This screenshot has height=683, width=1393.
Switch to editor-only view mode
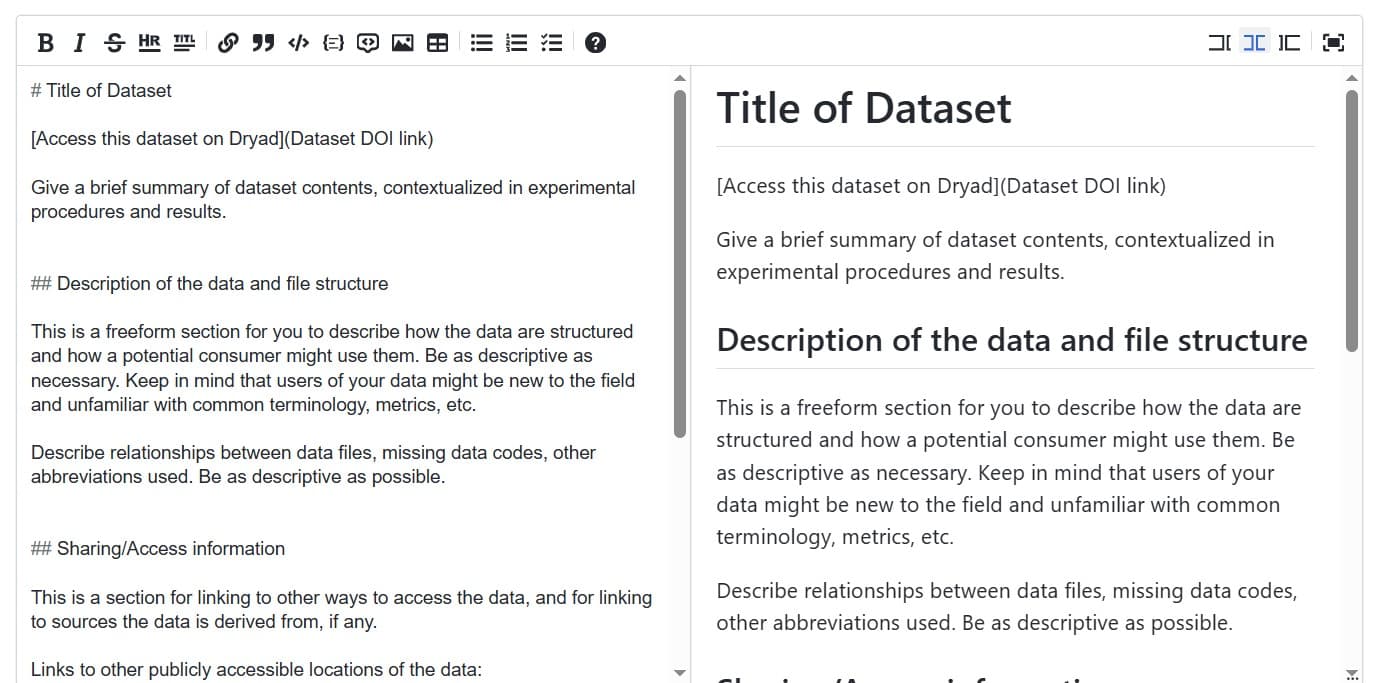[1219, 42]
